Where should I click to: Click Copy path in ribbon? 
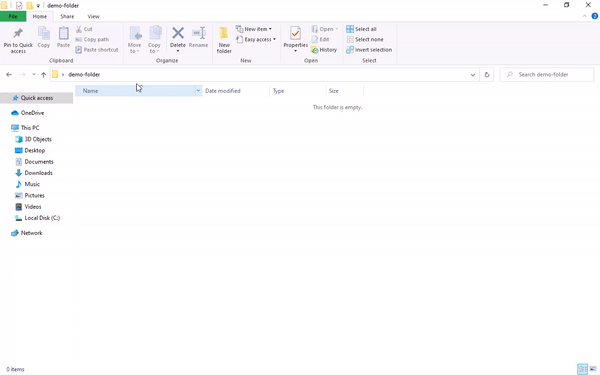point(92,39)
